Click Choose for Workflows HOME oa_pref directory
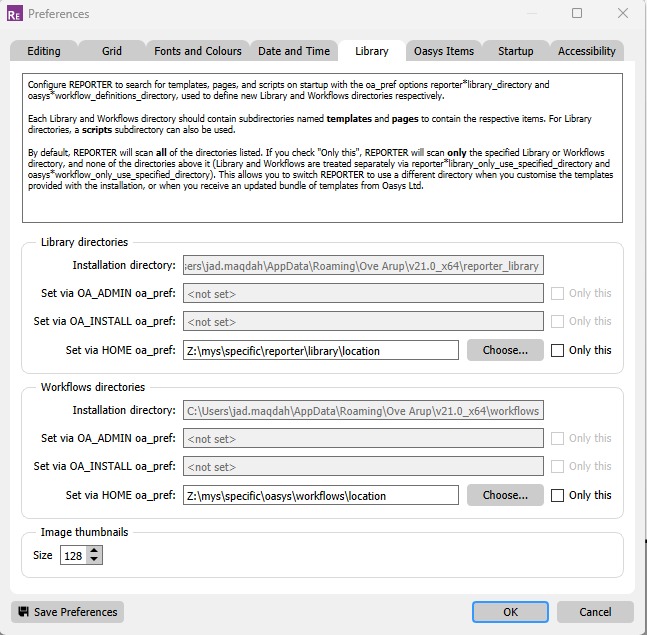Image resolution: width=647 pixels, height=635 pixels. (505, 495)
